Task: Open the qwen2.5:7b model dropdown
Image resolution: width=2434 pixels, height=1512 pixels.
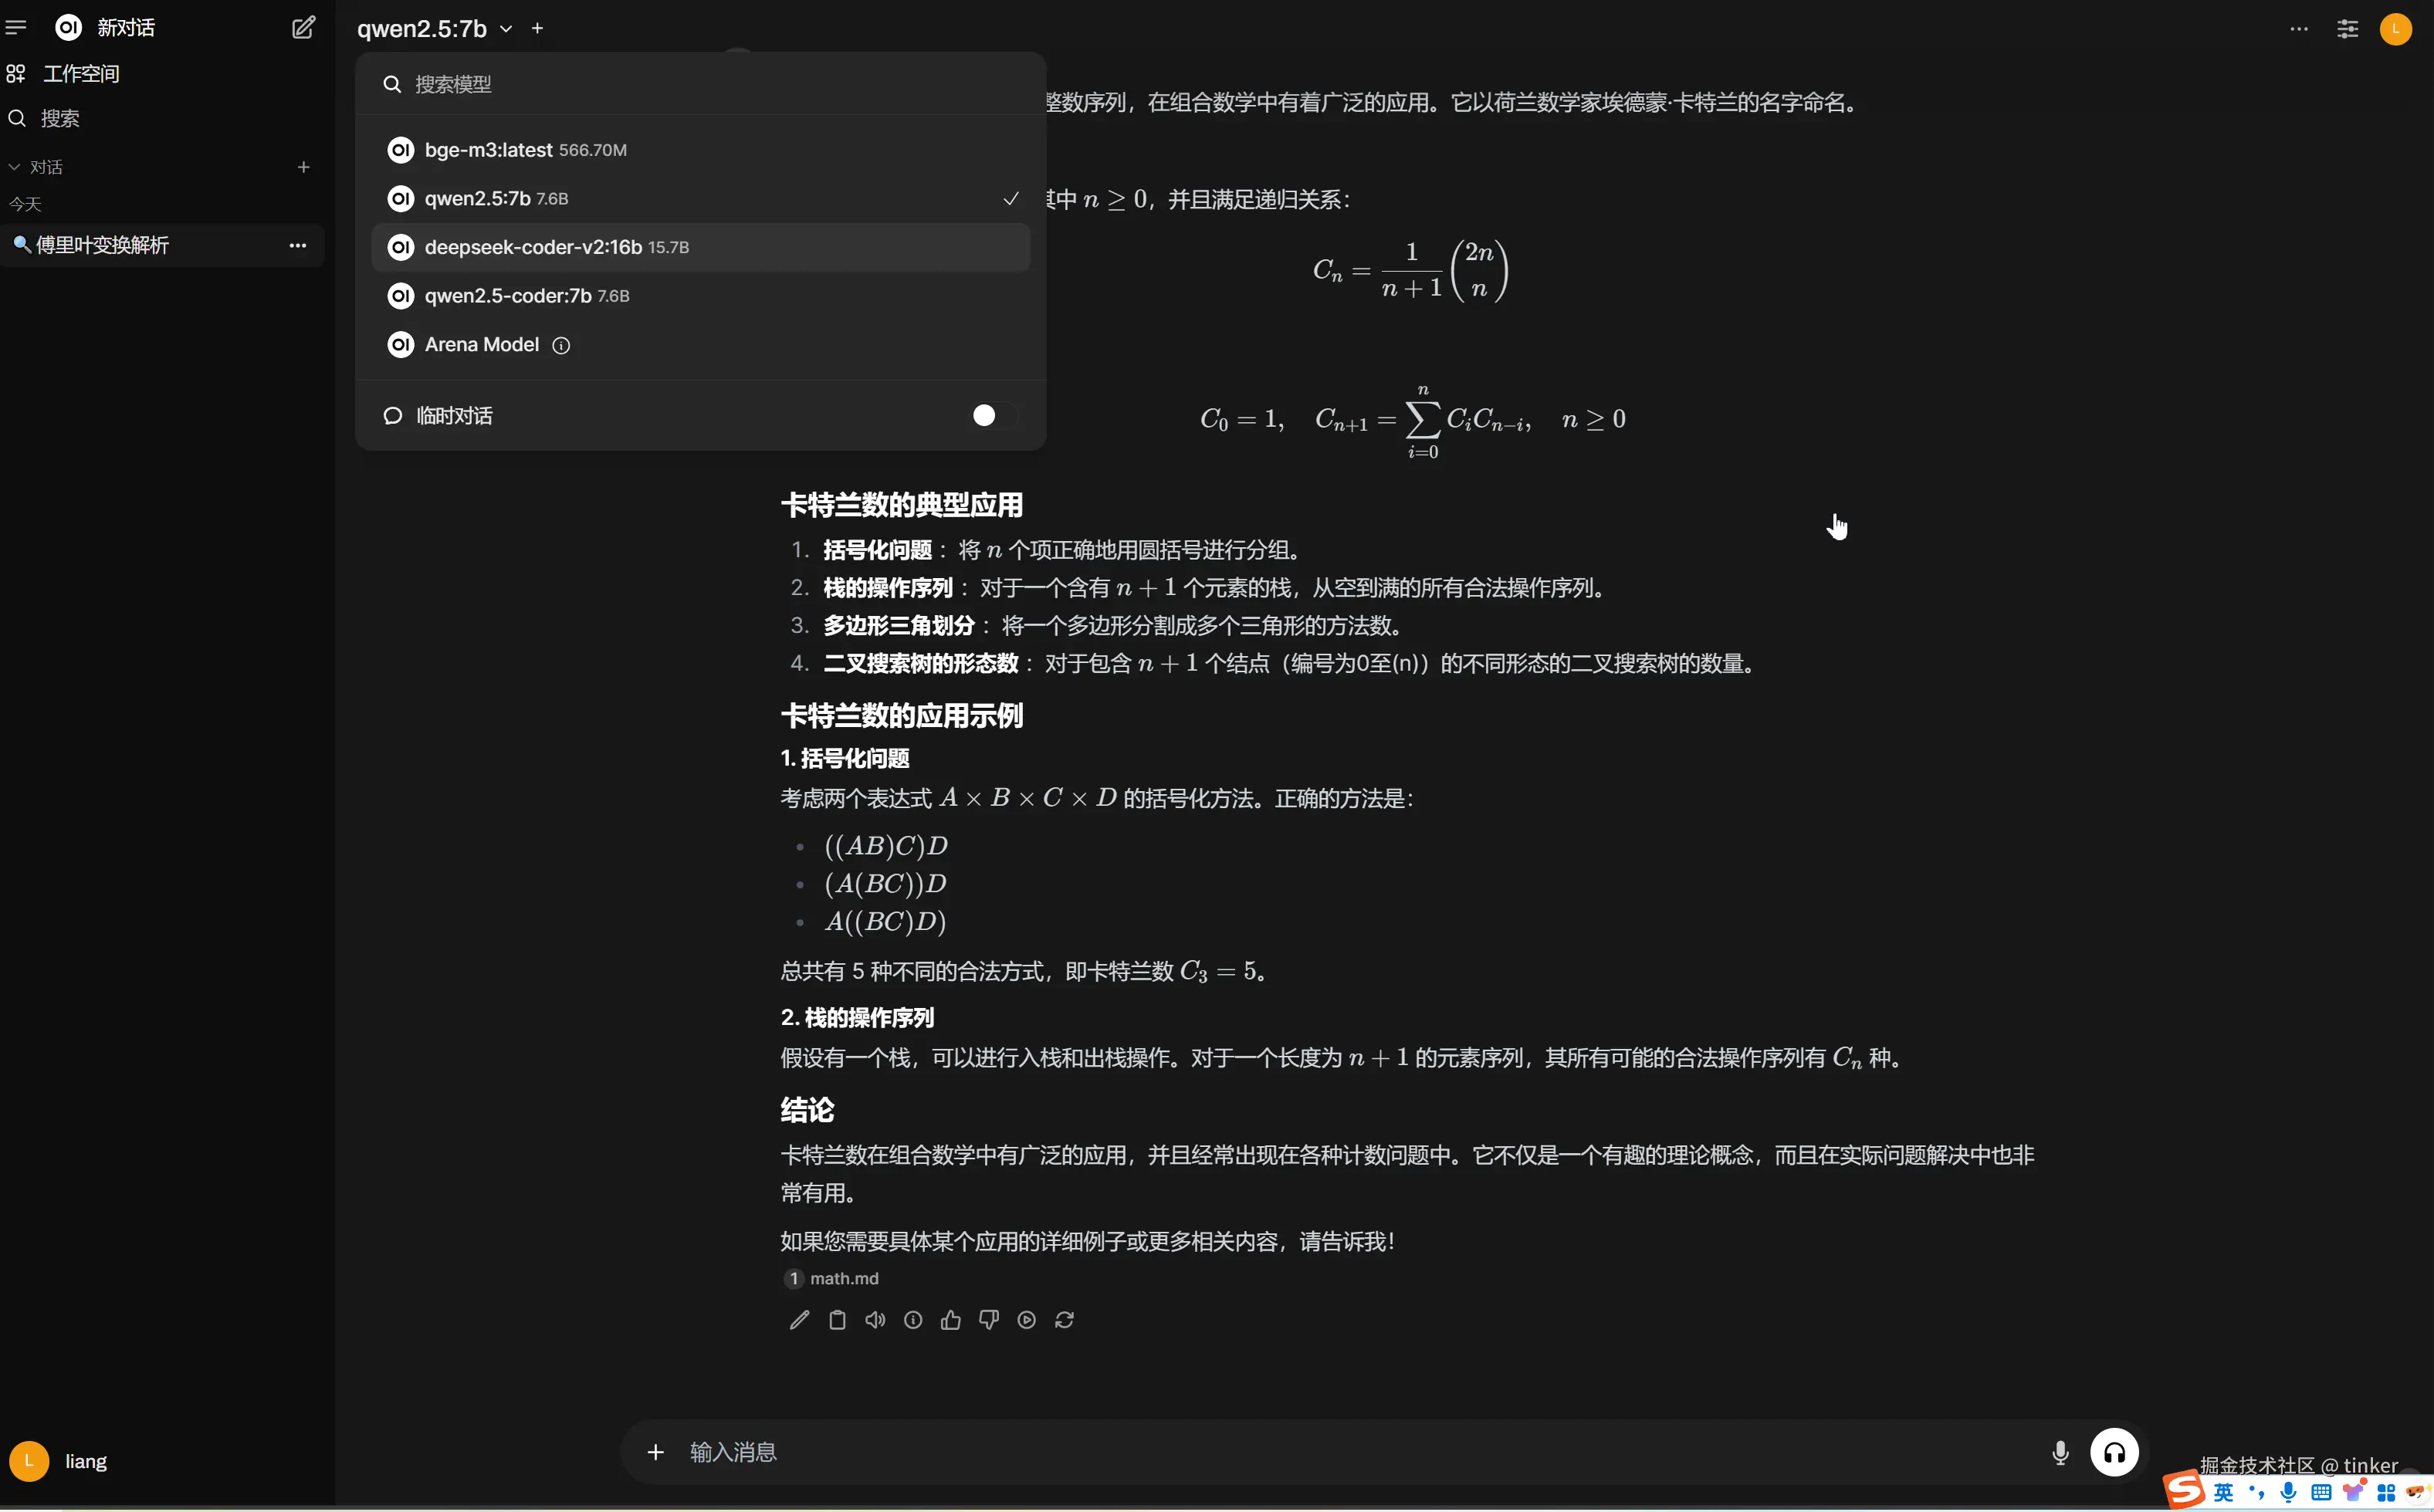Action: point(434,29)
